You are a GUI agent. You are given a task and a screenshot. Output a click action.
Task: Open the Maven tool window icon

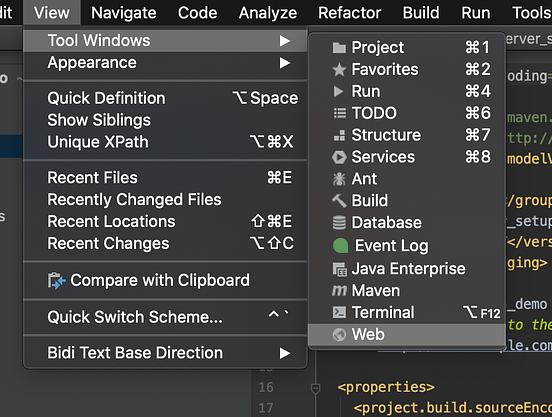click(339, 290)
